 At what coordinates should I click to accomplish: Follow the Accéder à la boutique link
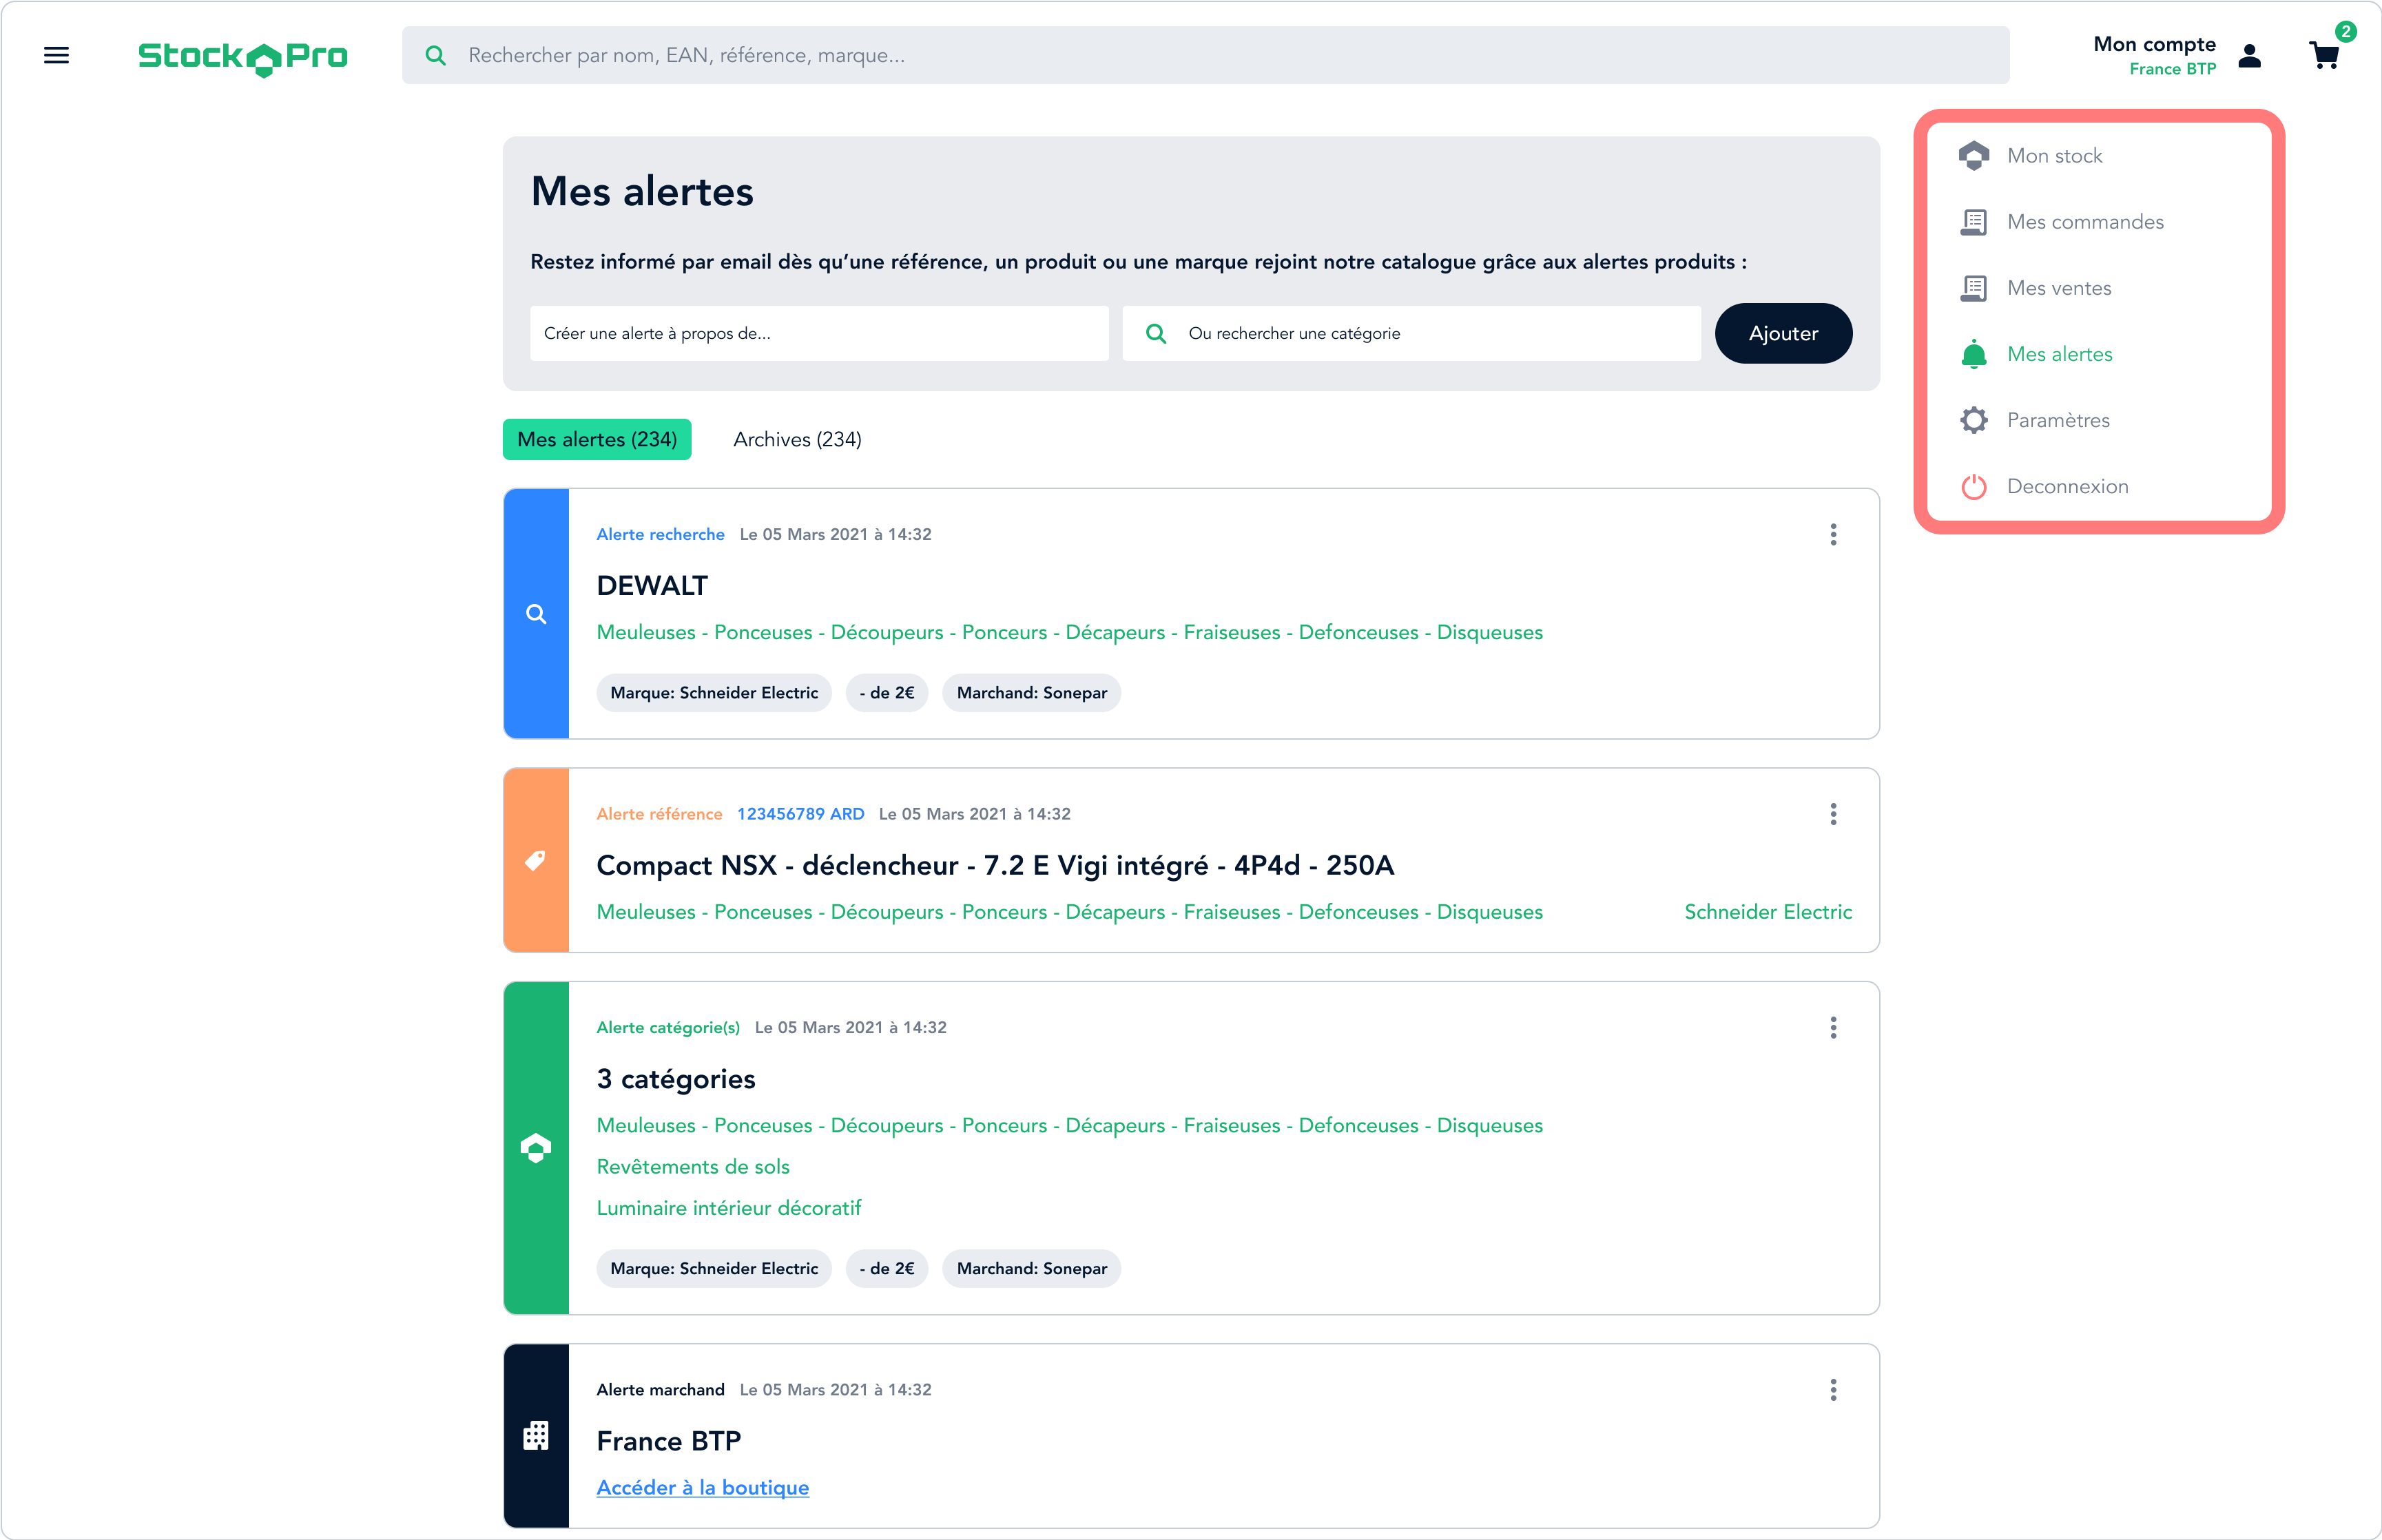tap(702, 1487)
